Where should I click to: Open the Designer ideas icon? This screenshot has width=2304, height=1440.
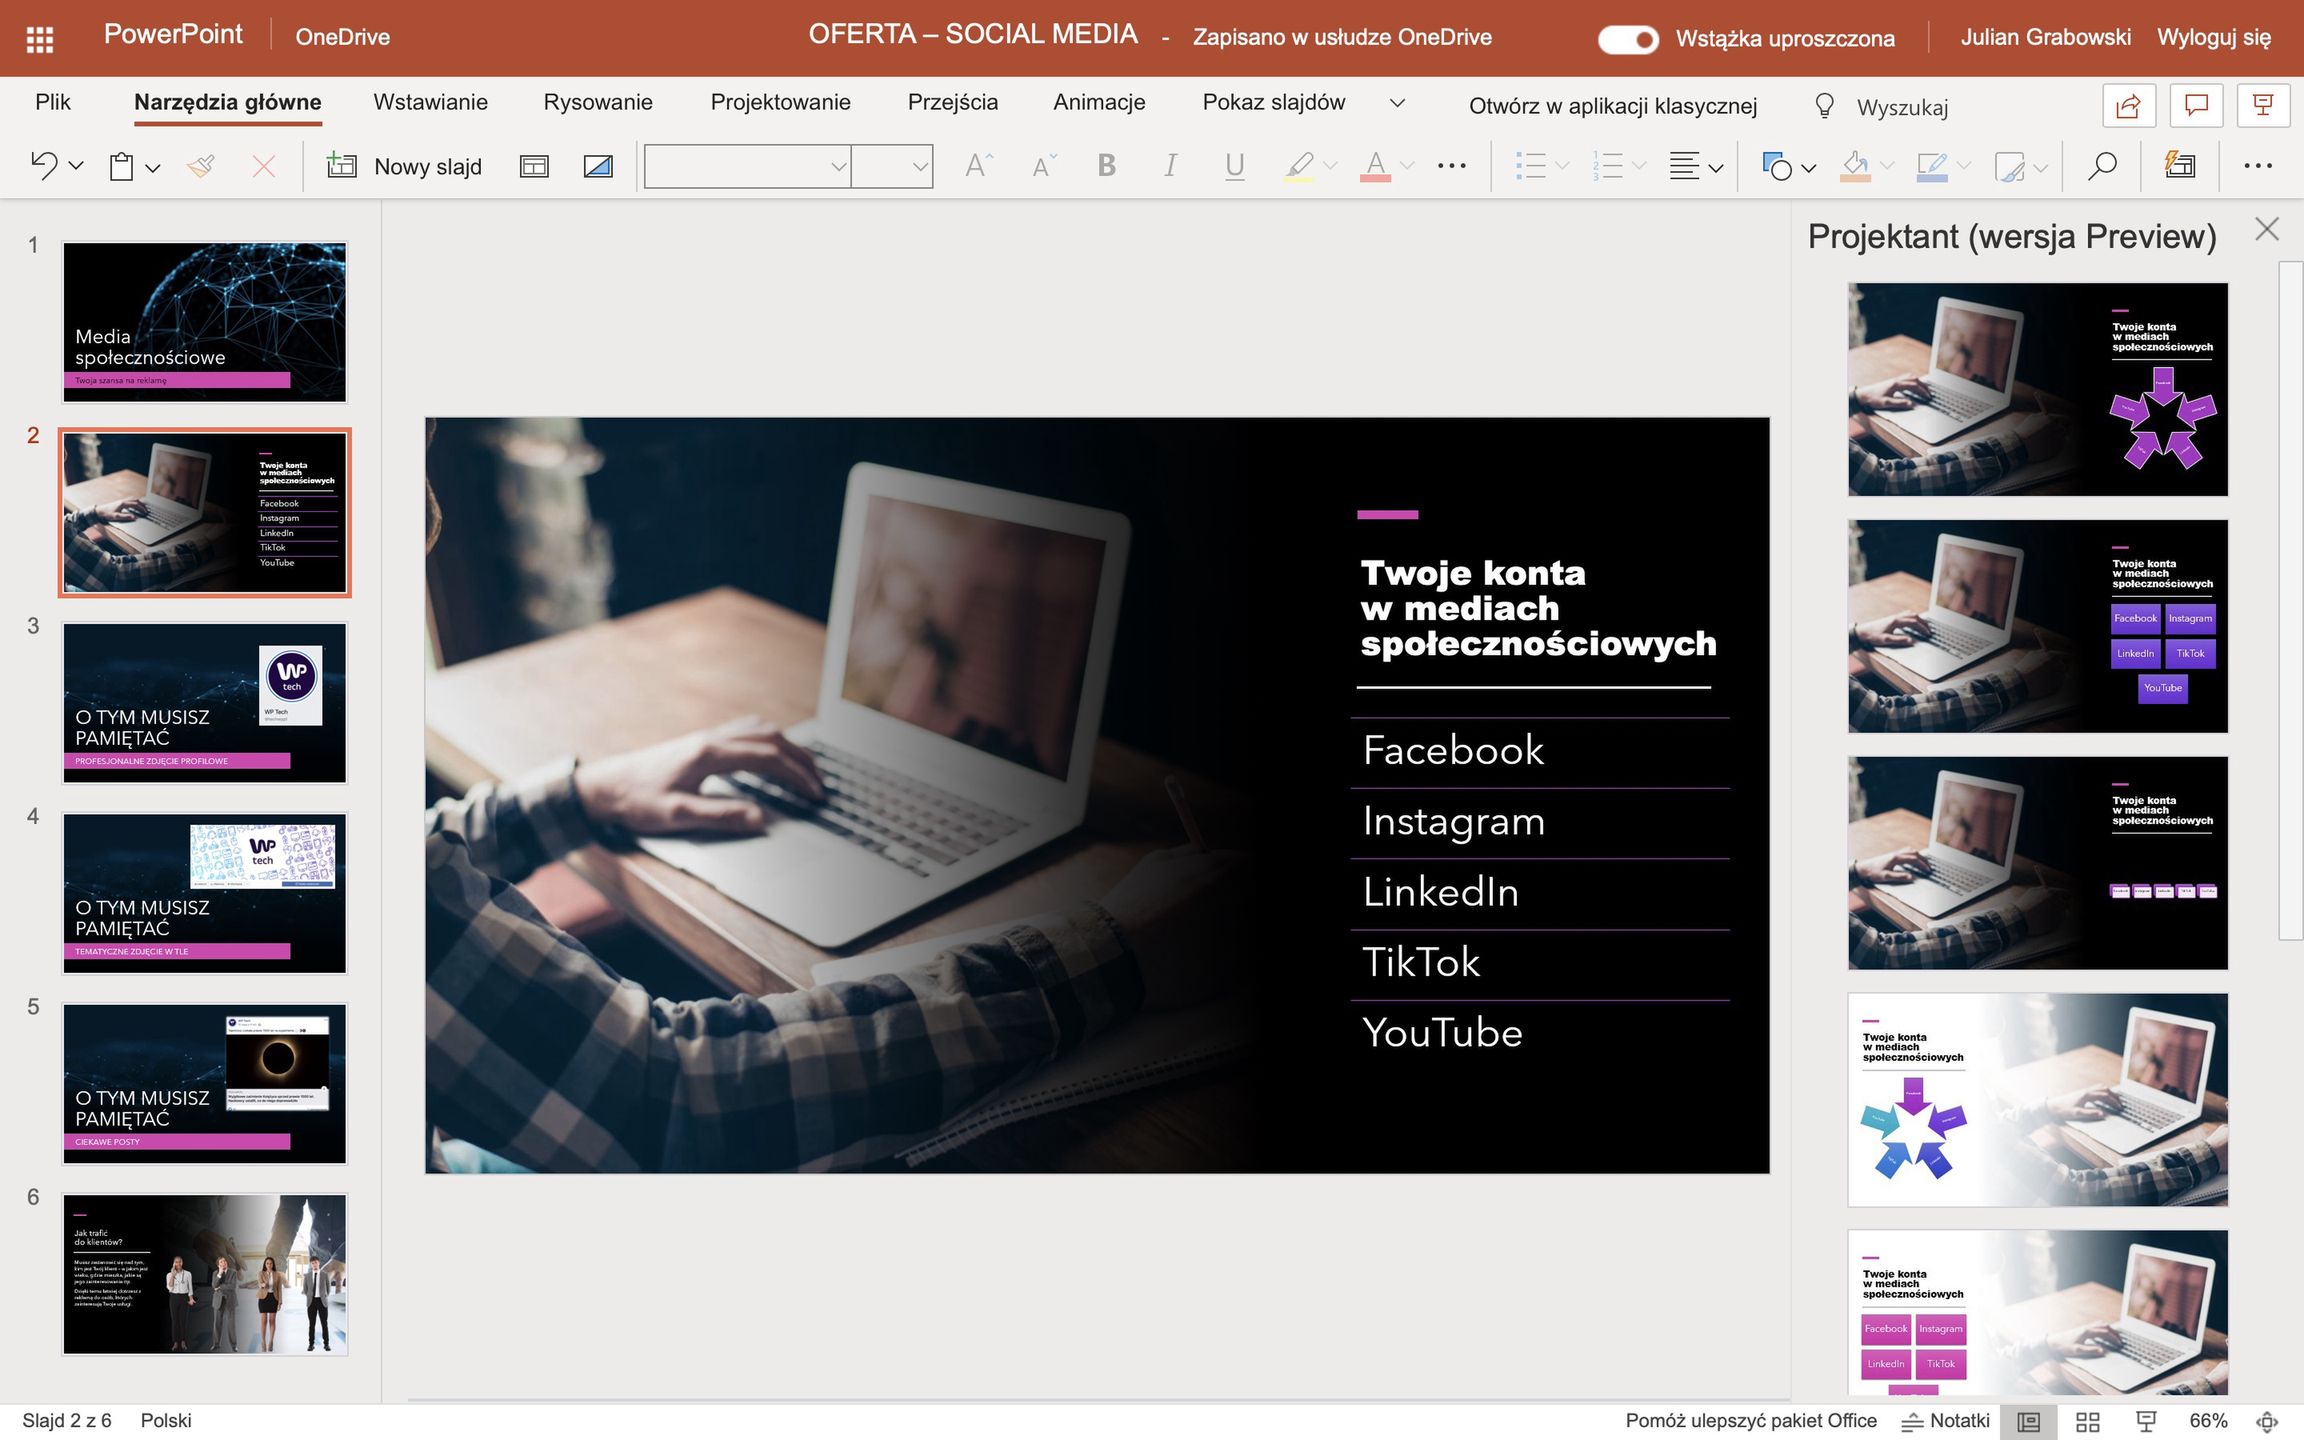pos(2180,165)
